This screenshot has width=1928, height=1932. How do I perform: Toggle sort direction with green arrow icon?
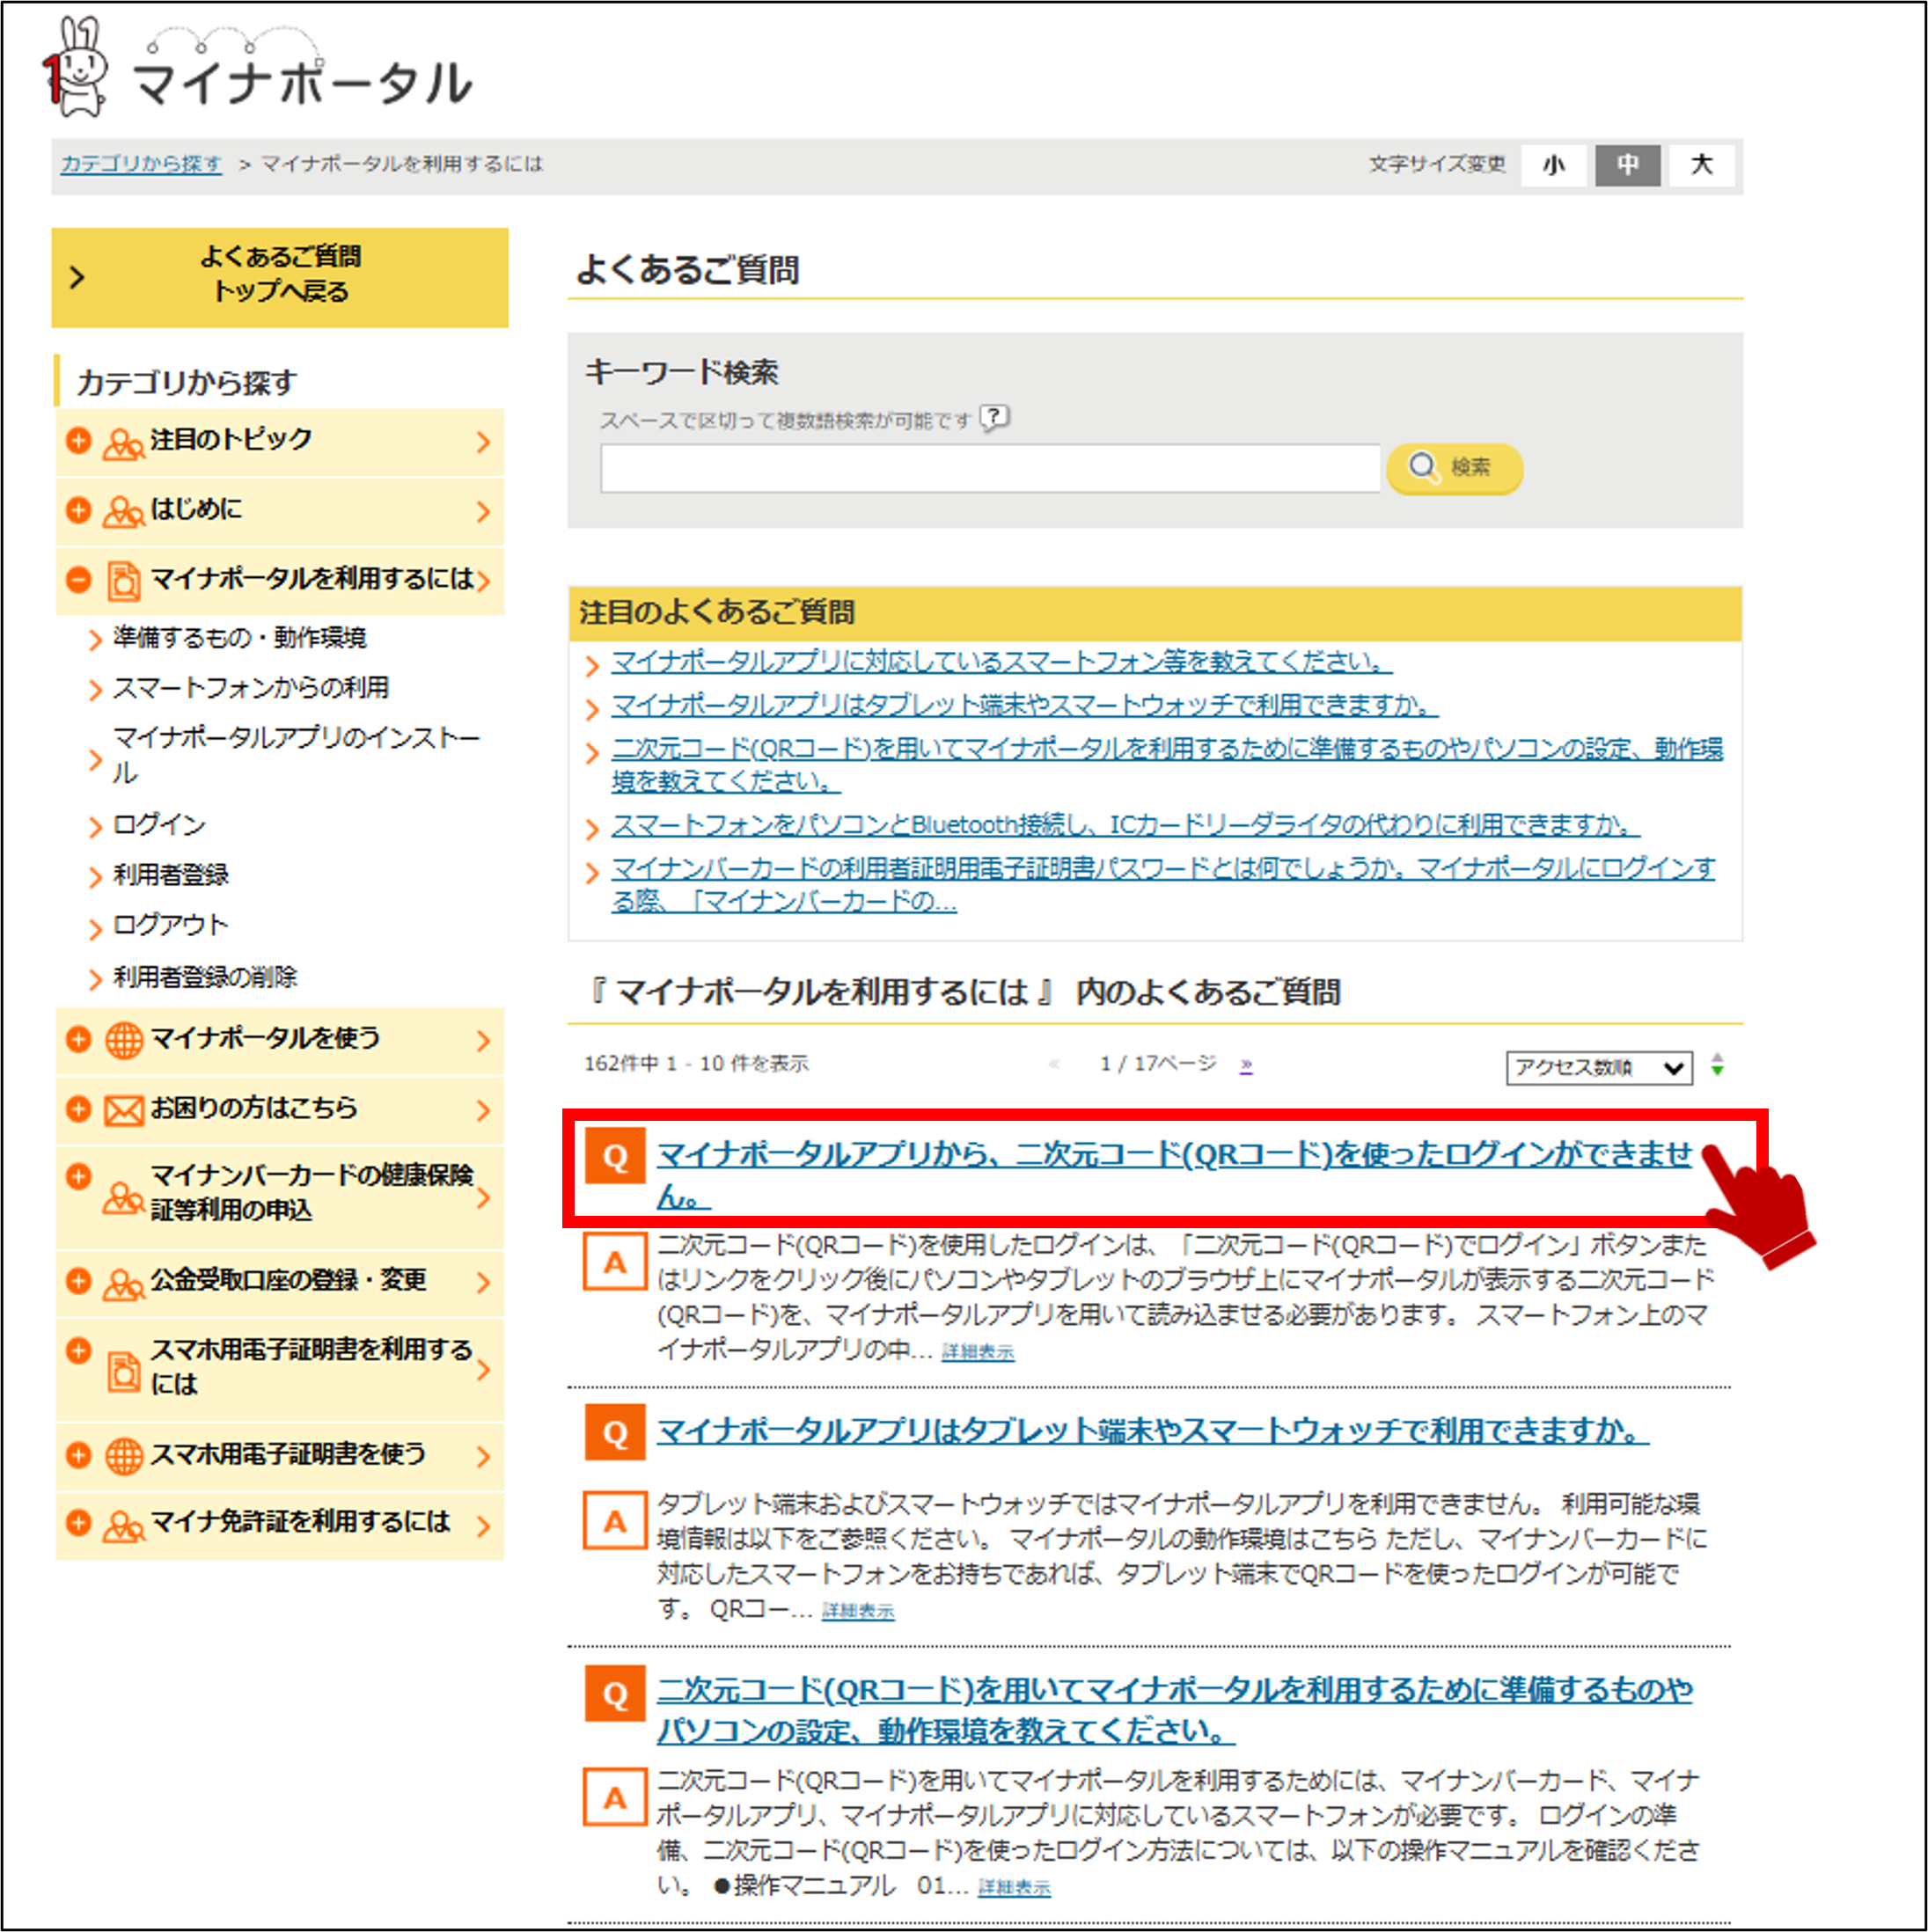tap(1717, 1065)
